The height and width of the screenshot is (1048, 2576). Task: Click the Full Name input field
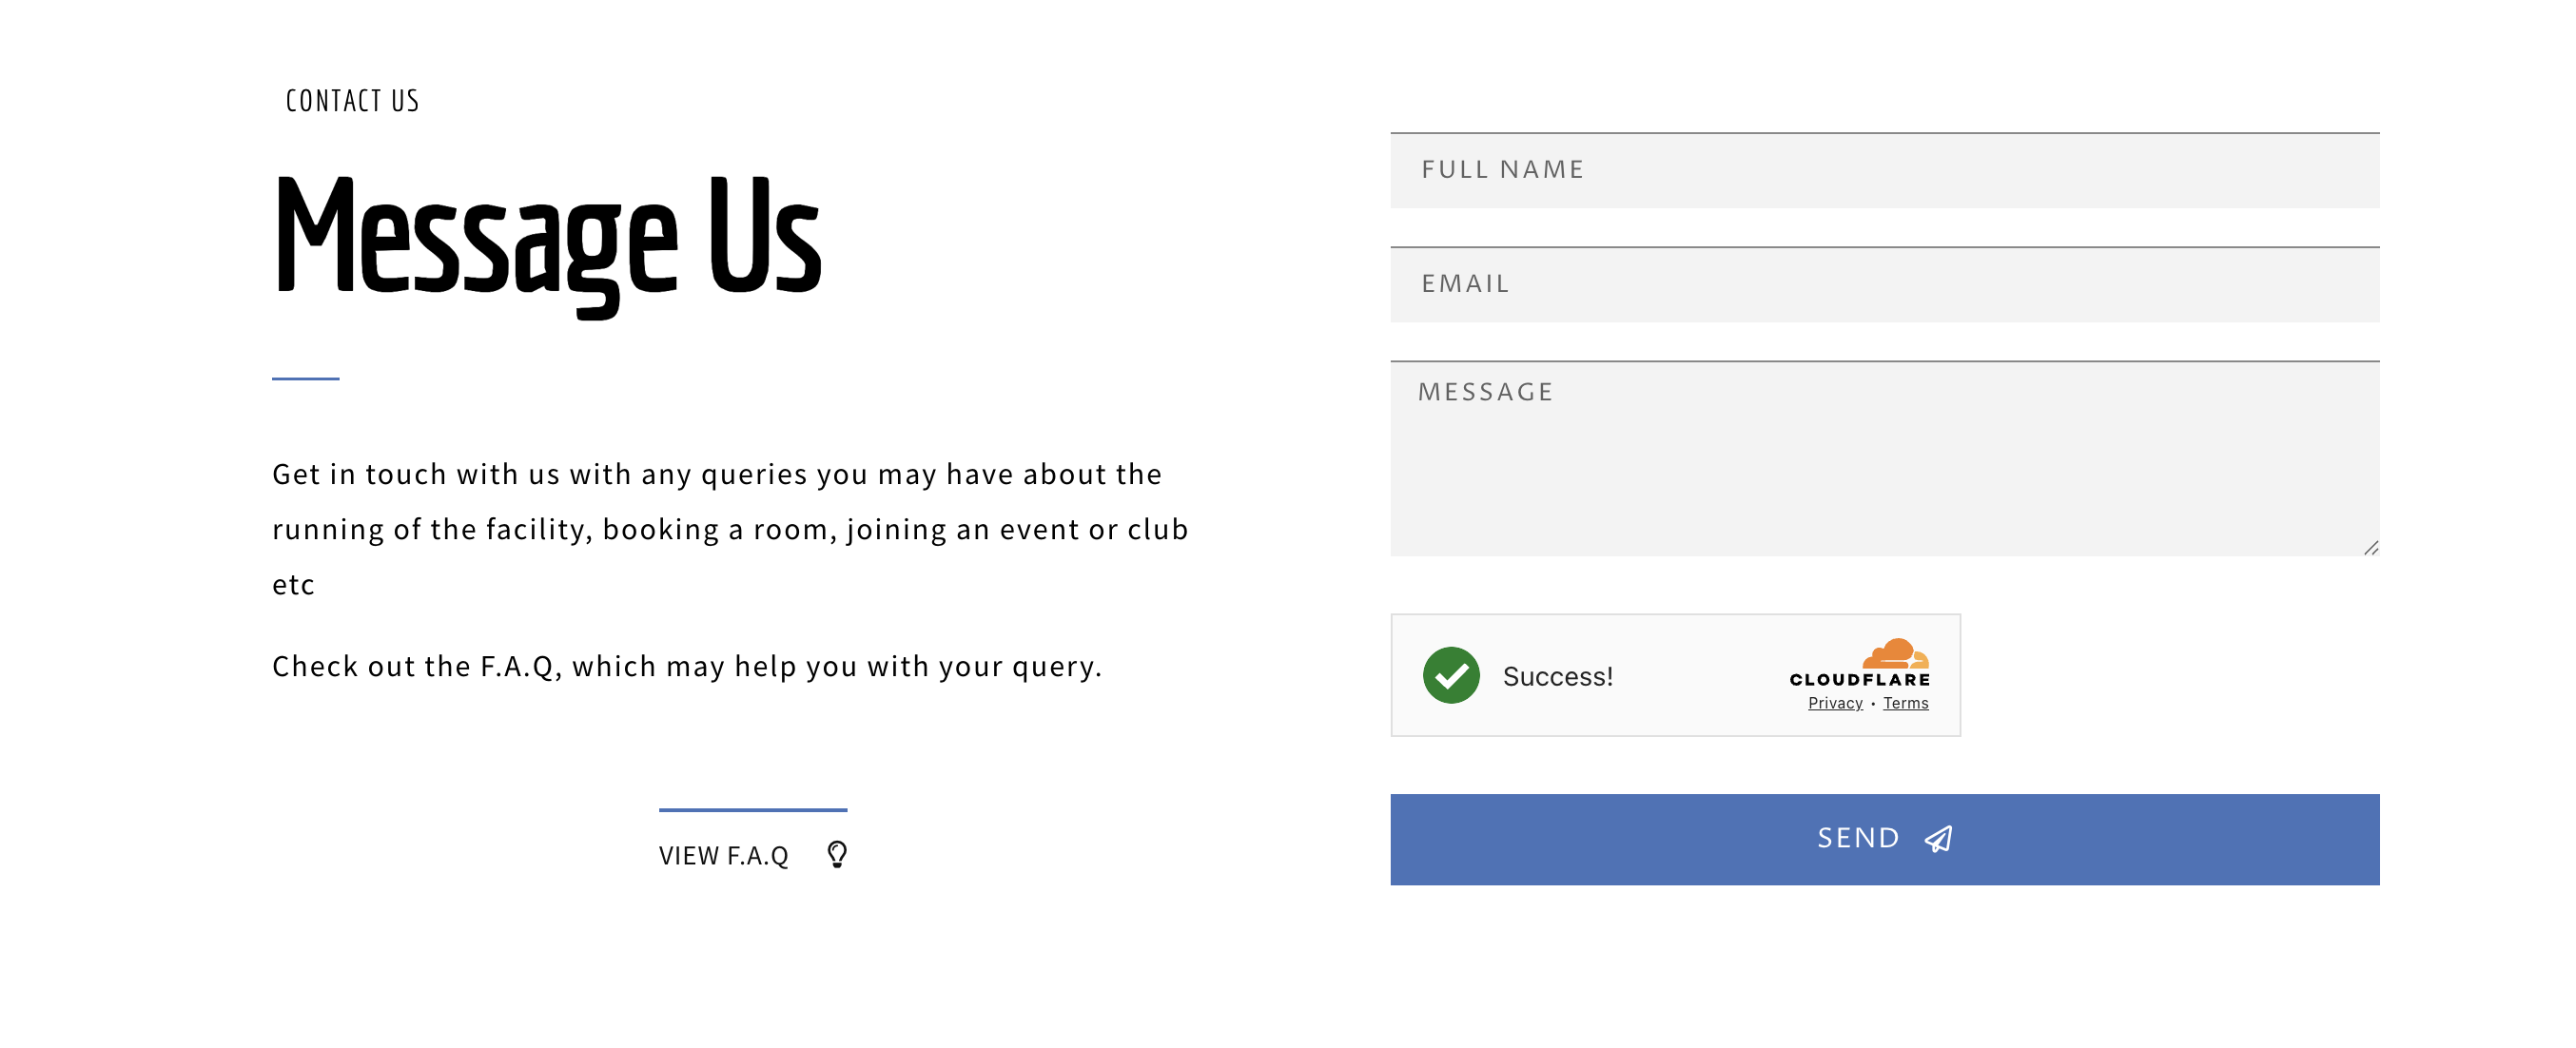coord(1884,170)
